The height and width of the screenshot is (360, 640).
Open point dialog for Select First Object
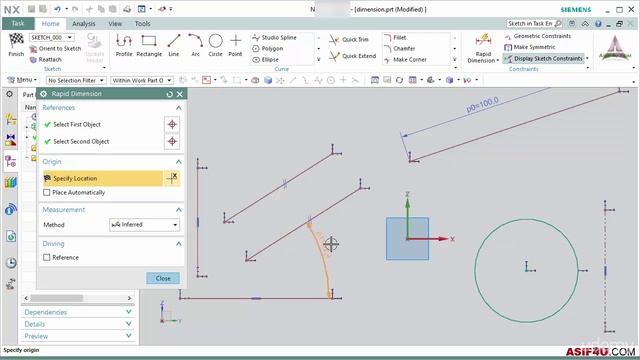[x=172, y=124]
